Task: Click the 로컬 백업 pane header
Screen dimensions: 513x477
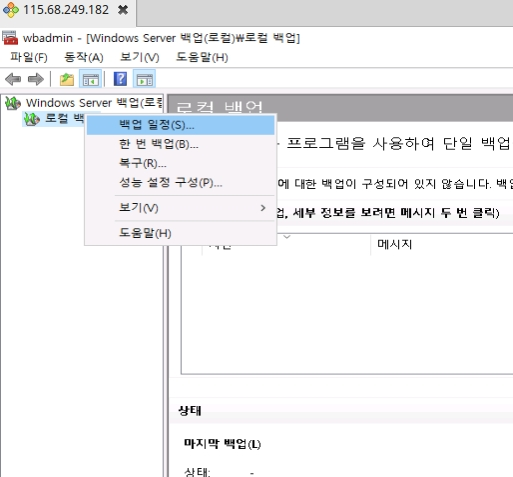Action: (x=340, y=107)
